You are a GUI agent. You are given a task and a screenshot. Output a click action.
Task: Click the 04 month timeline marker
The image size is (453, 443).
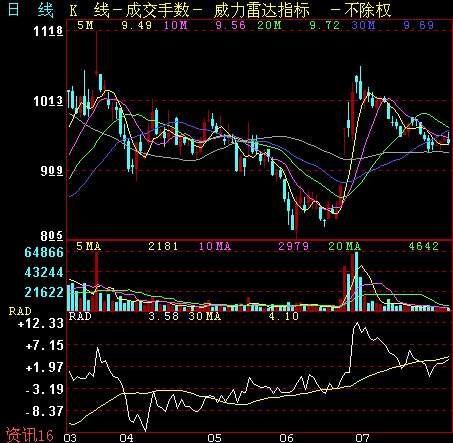coord(126,438)
